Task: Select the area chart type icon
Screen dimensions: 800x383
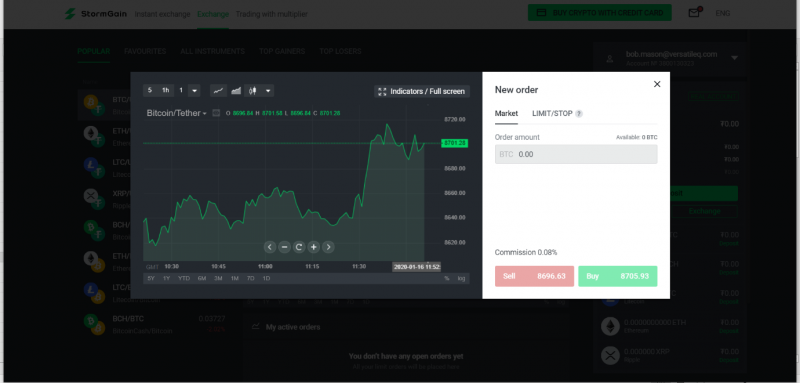Action: pos(236,91)
